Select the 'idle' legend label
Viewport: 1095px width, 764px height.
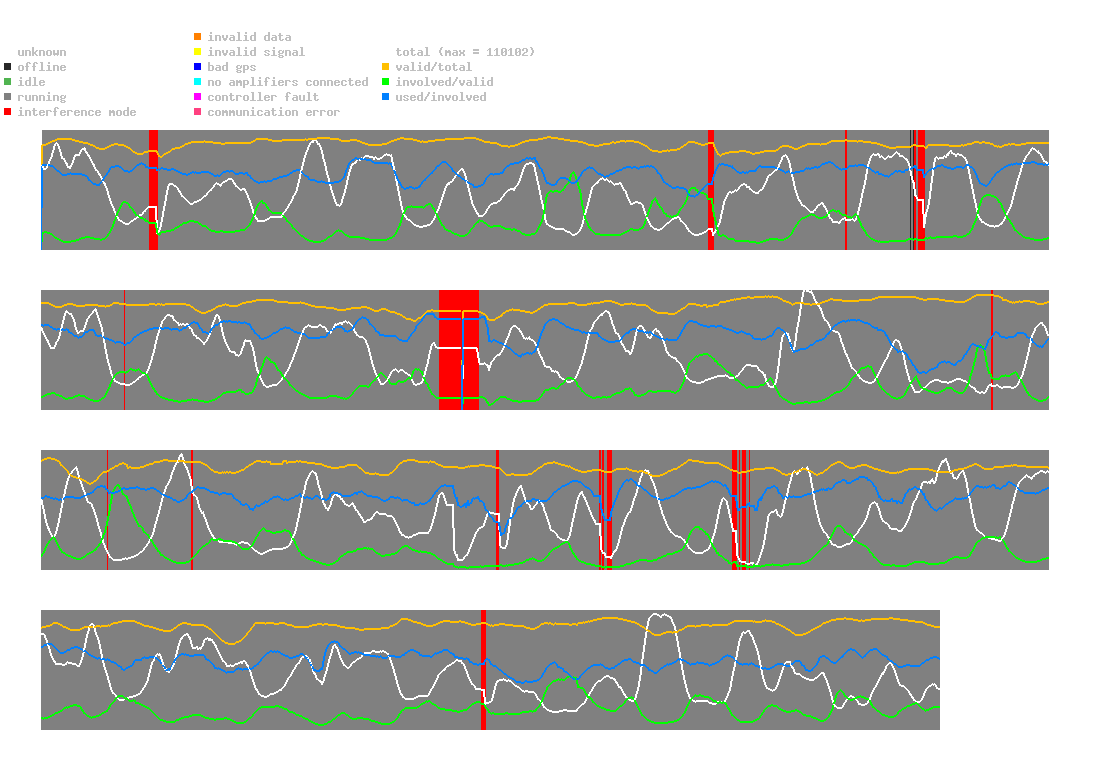pyautogui.click(x=31, y=82)
